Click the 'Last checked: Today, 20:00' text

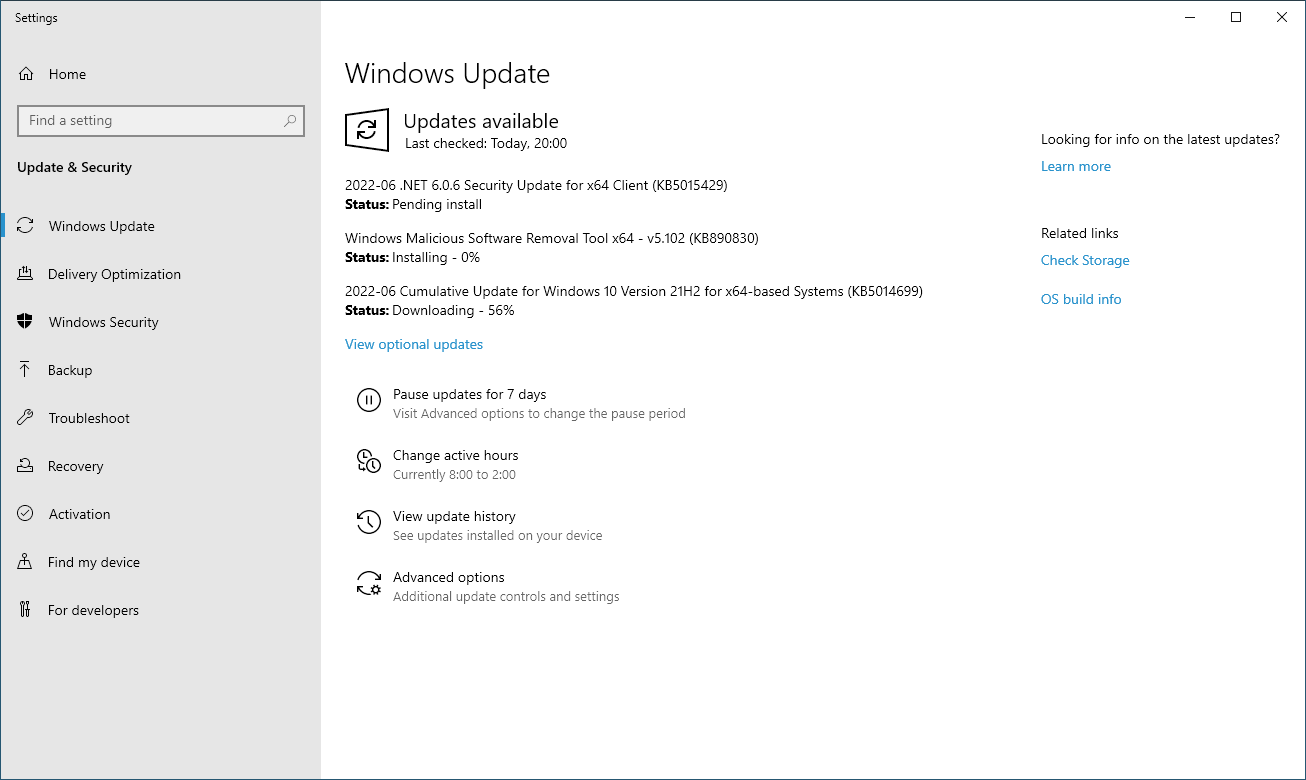tap(486, 143)
